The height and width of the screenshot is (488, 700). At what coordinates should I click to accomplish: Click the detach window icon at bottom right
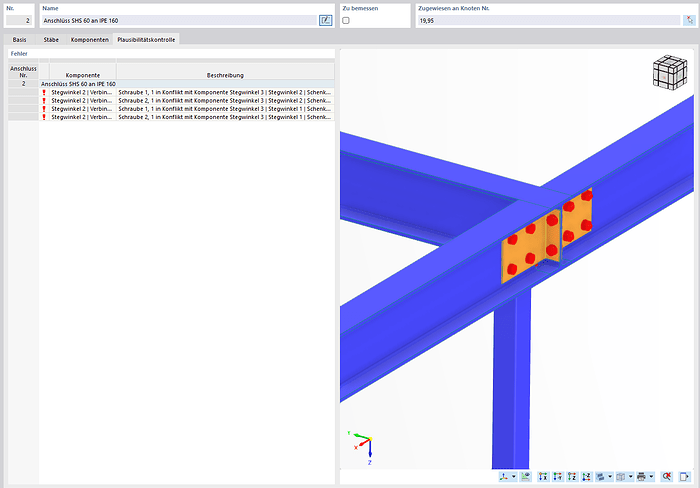tap(685, 477)
